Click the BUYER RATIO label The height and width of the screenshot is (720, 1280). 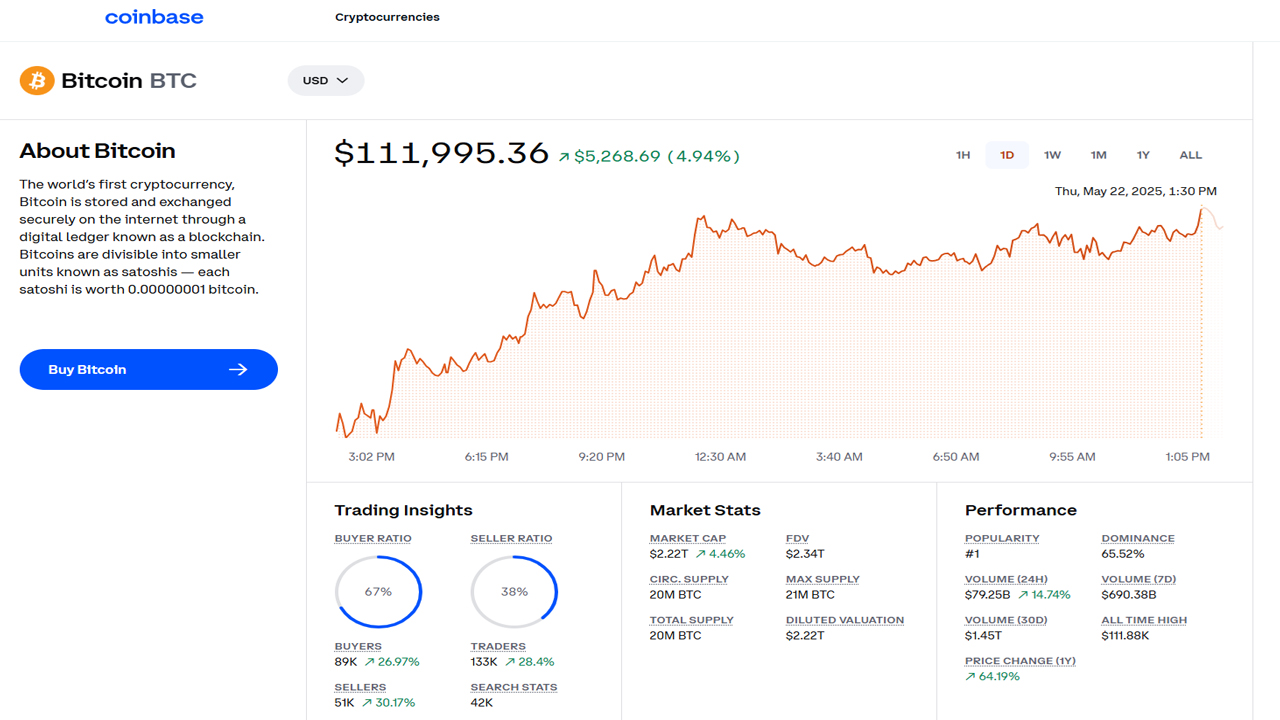373,538
